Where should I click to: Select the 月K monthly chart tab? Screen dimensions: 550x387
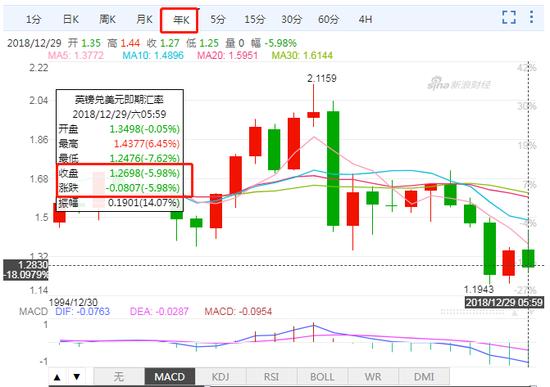pos(144,19)
